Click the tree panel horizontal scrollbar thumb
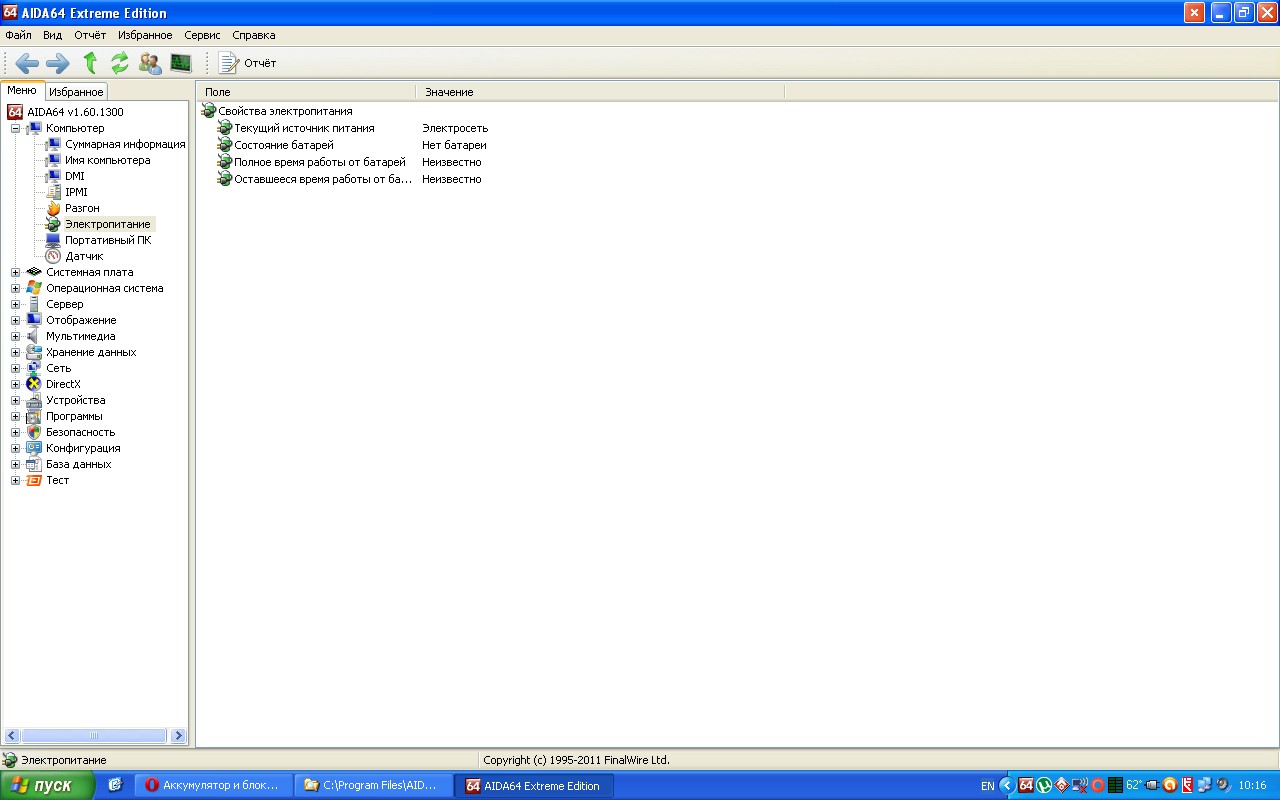 point(94,736)
